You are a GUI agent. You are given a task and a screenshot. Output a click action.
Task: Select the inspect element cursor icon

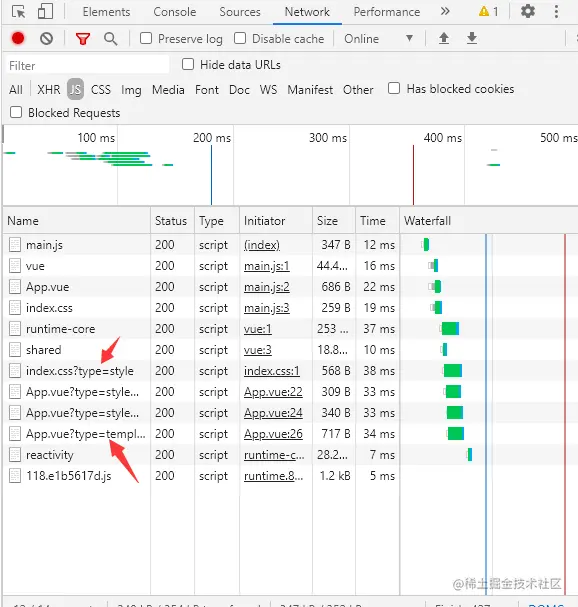[18, 12]
